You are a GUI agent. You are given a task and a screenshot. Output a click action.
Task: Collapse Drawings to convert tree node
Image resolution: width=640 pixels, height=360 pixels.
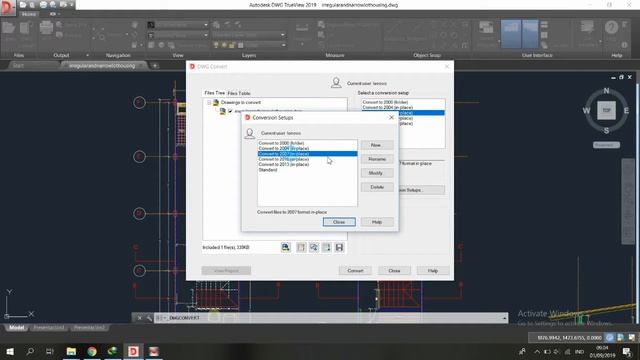click(209, 102)
